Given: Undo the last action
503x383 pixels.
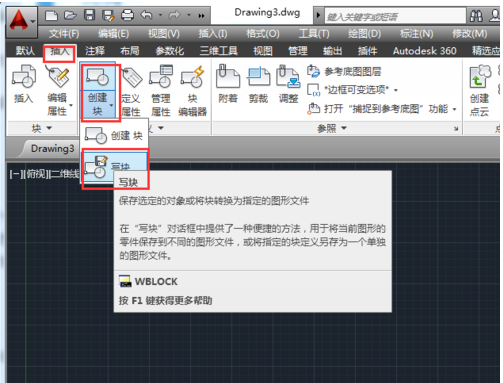Looking at the screenshot, I should click(x=147, y=15).
